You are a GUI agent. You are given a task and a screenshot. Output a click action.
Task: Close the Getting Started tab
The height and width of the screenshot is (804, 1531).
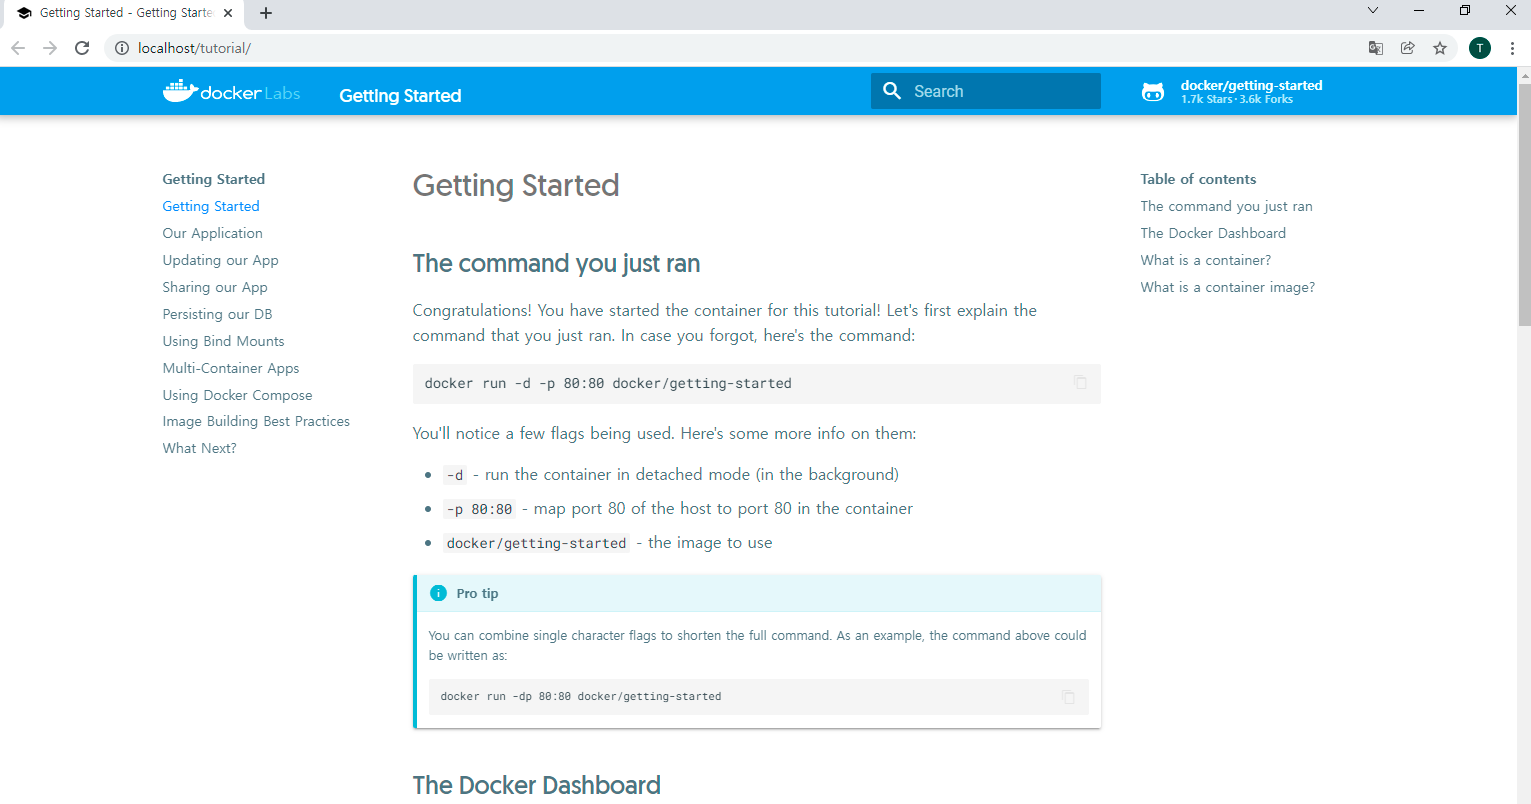tap(228, 13)
